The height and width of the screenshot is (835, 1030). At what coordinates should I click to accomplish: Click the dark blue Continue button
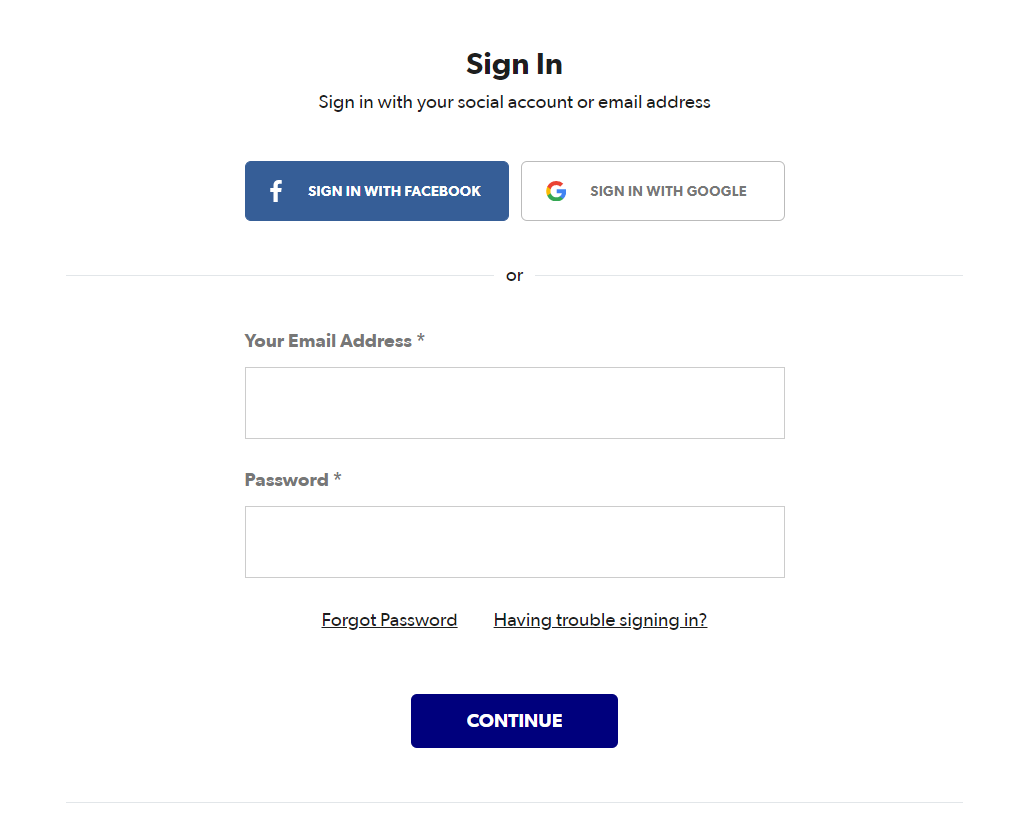click(x=514, y=720)
